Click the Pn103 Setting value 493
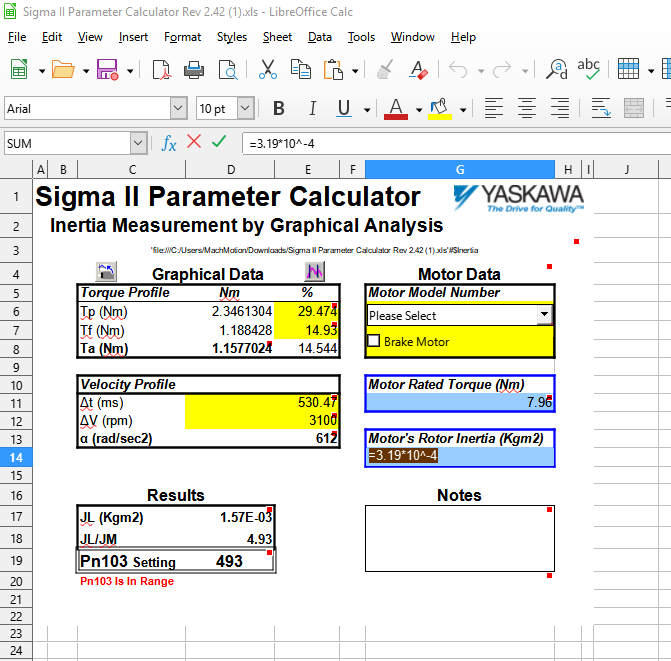Image resolution: width=671 pixels, height=661 pixels. pyautogui.click(x=229, y=561)
